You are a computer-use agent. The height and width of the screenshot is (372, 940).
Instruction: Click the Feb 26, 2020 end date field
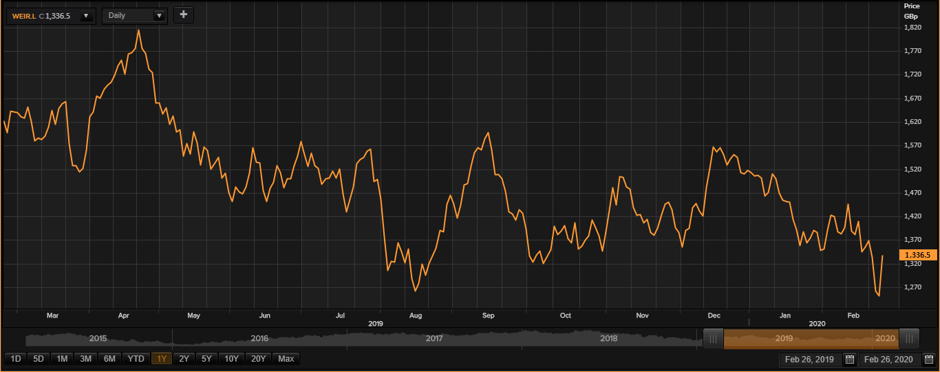pos(890,359)
